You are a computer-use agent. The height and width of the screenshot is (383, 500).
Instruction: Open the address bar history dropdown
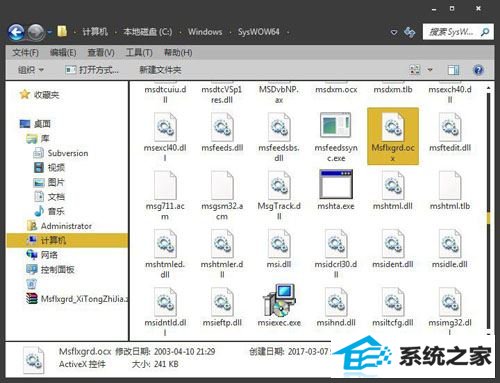[x=394, y=32]
